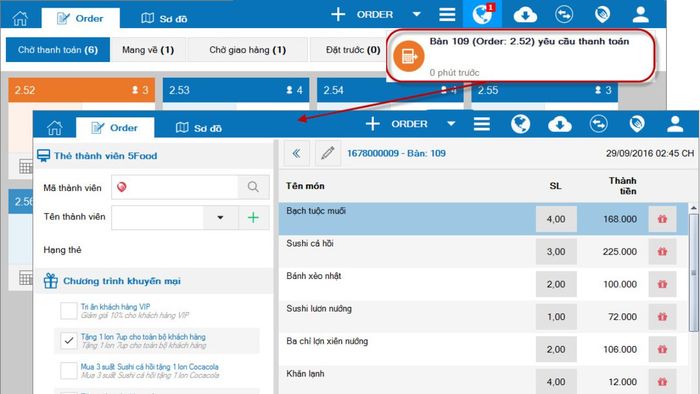Image resolution: width=700 pixels, height=394 pixels.
Task: Click gift icon for Bạch tuộc muối
Action: (x=662, y=219)
